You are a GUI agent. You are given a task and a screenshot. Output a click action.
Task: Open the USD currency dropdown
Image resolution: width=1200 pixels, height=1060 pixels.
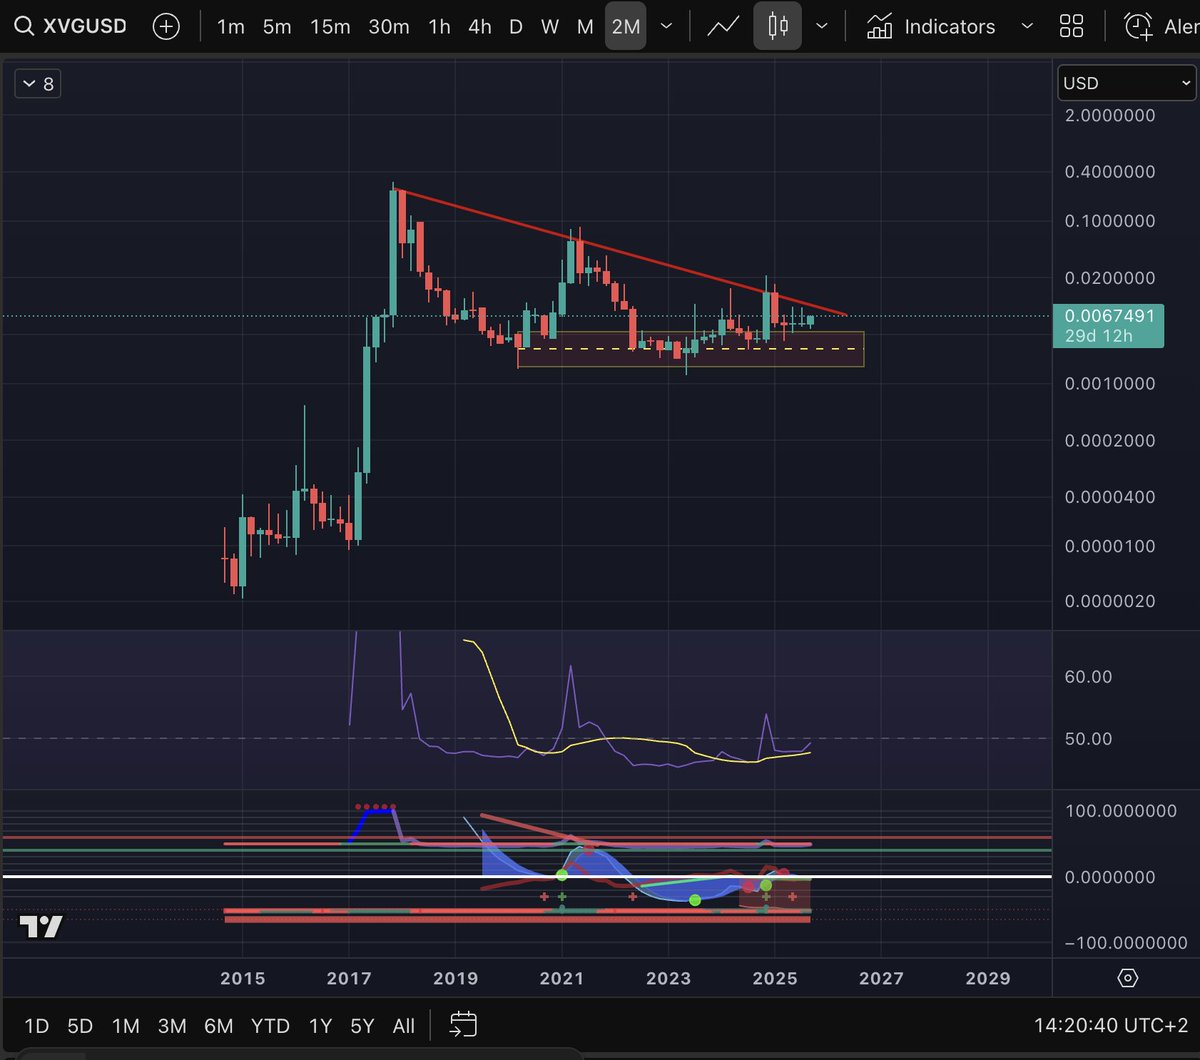tap(1126, 83)
